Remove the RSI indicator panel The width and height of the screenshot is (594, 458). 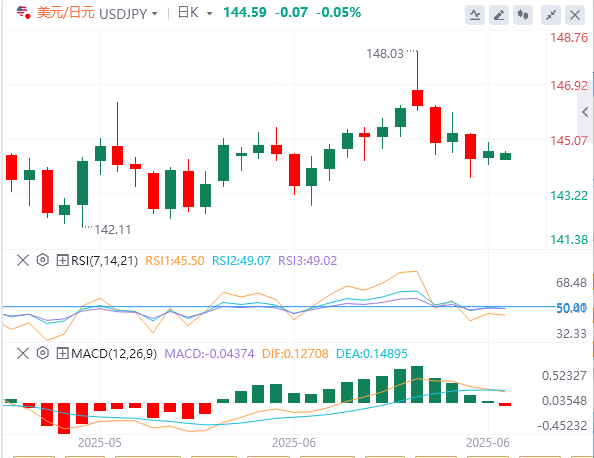pyautogui.click(x=23, y=260)
